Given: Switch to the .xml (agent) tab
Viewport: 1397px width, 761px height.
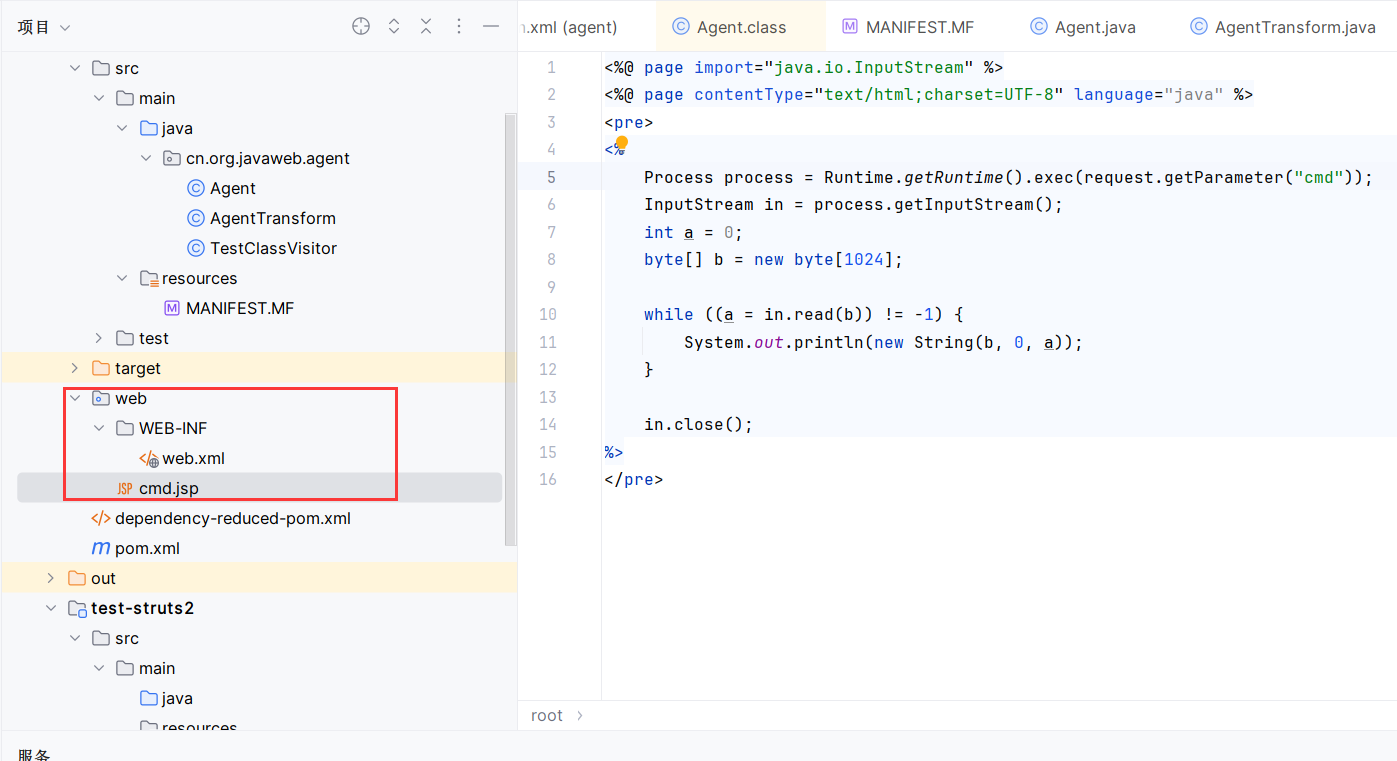Looking at the screenshot, I should (x=572, y=27).
